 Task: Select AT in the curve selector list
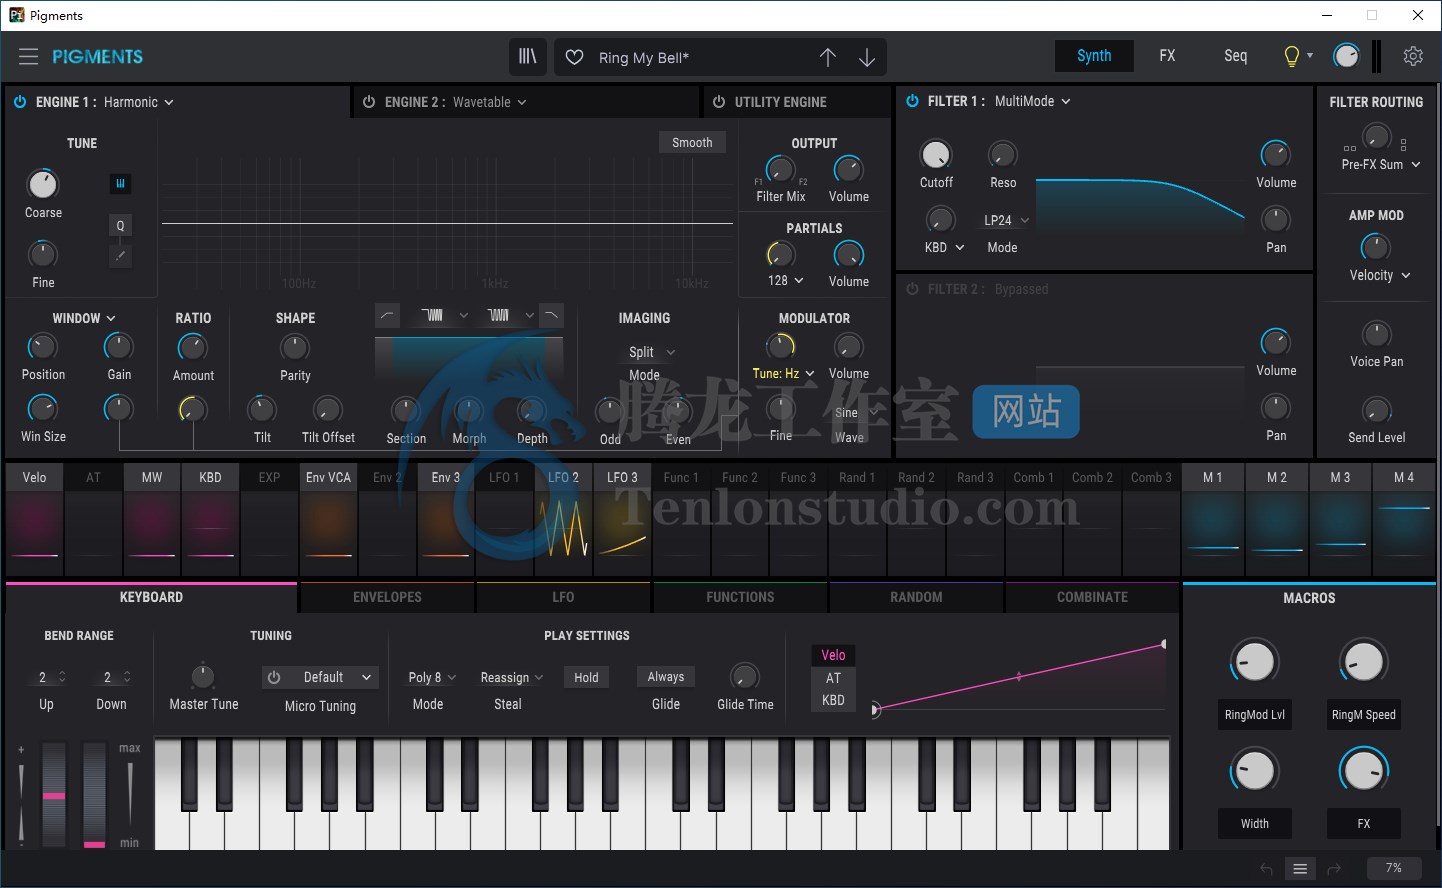pos(833,678)
